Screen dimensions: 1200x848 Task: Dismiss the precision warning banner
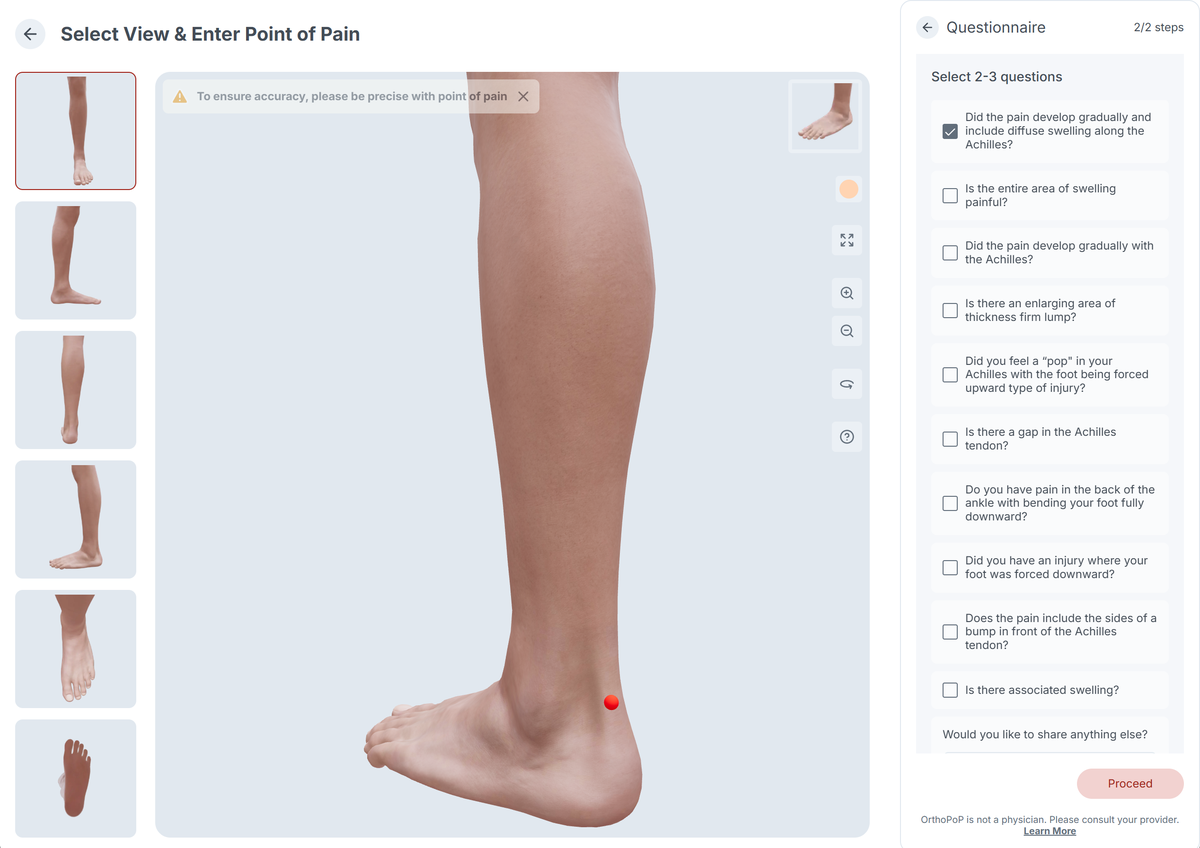[523, 97]
